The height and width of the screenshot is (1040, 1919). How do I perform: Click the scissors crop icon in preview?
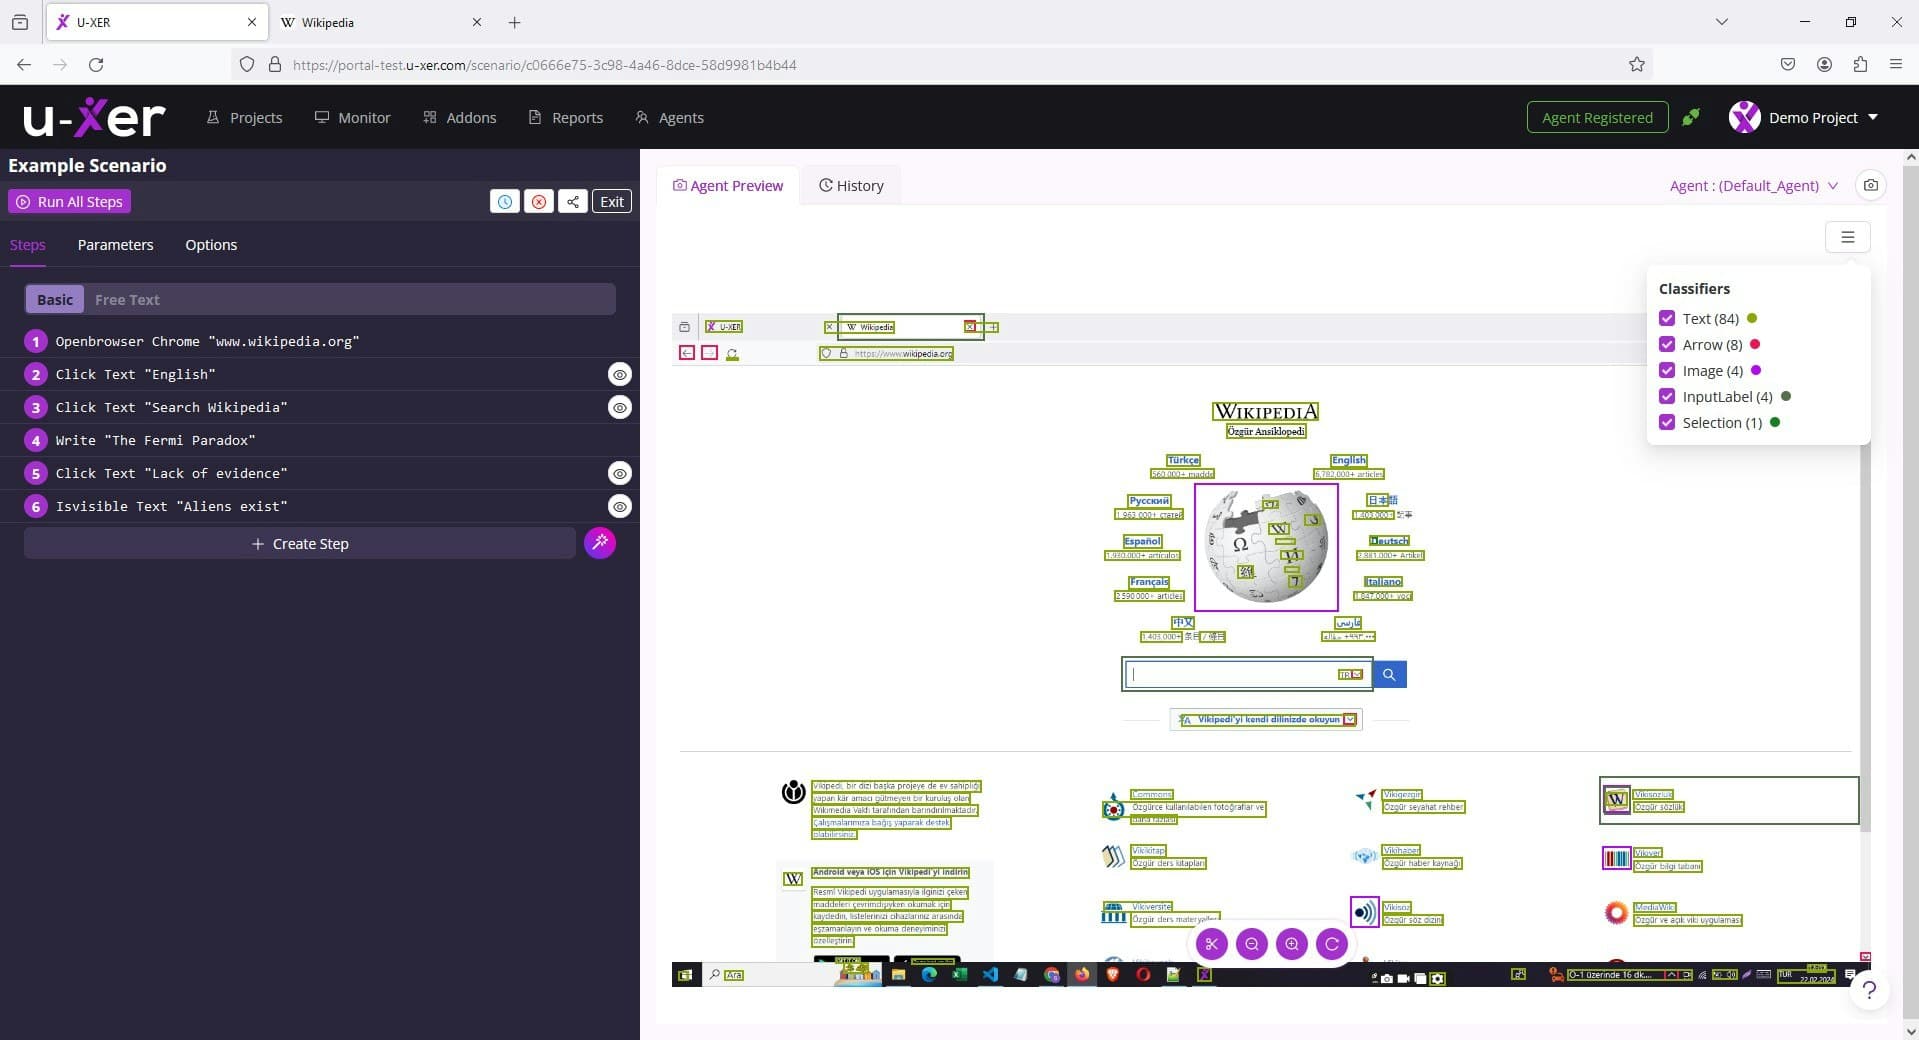(1211, 944)
